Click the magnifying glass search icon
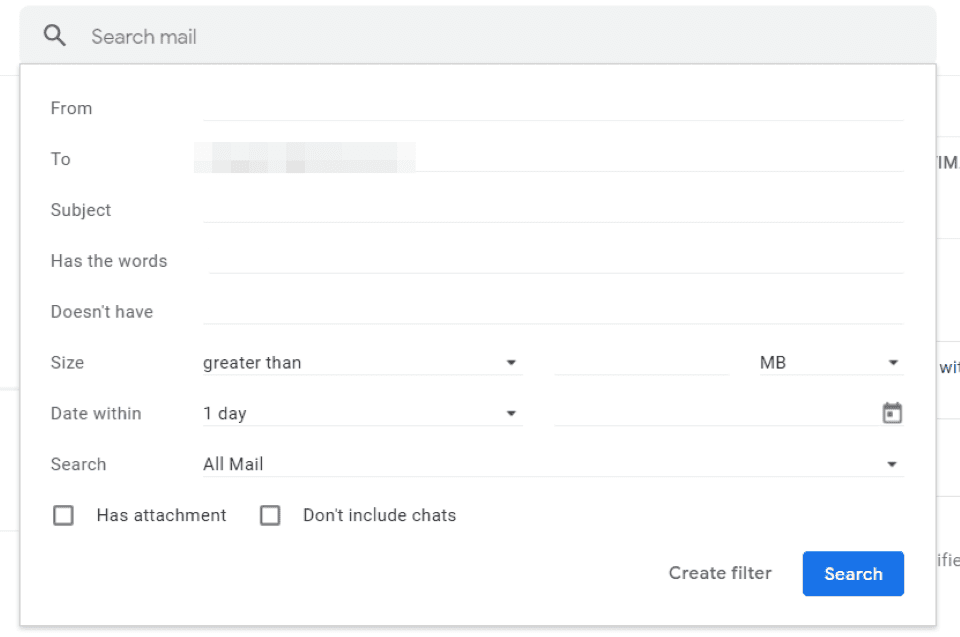 54,35
